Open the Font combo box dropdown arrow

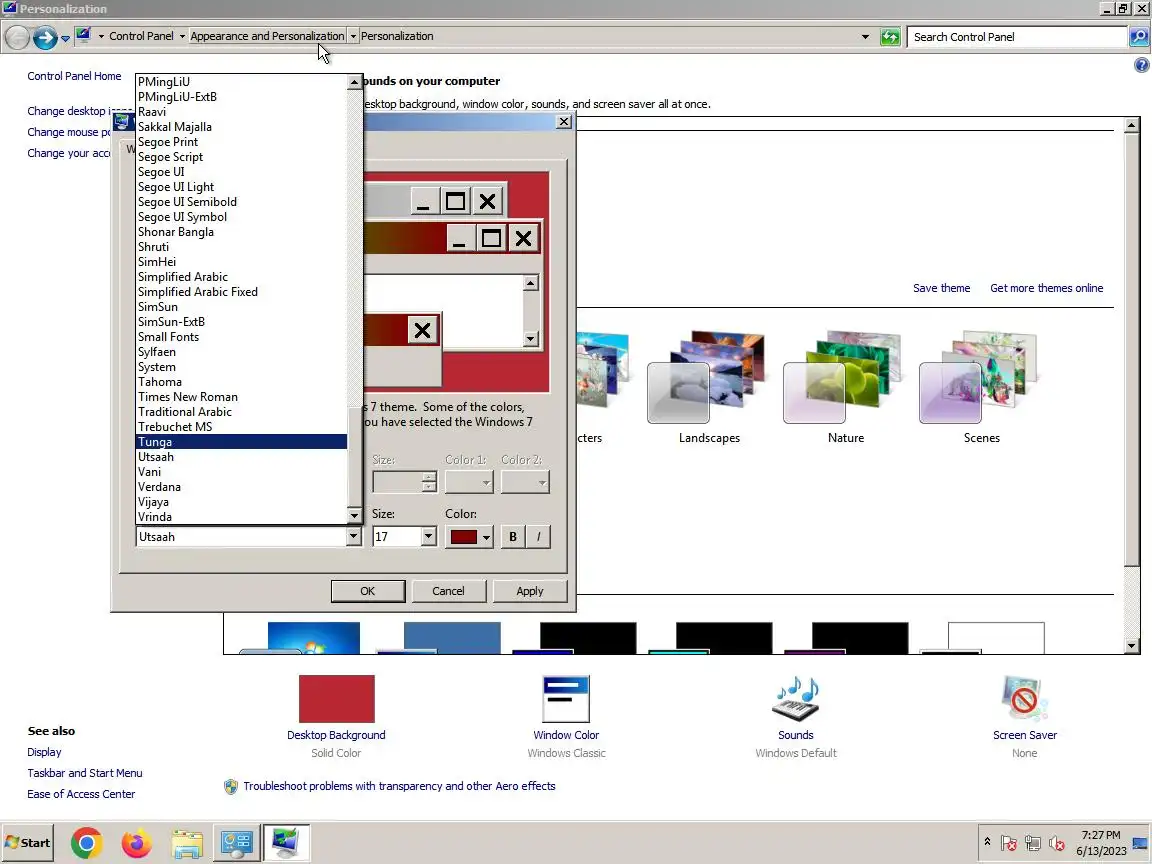coord(353,537)
